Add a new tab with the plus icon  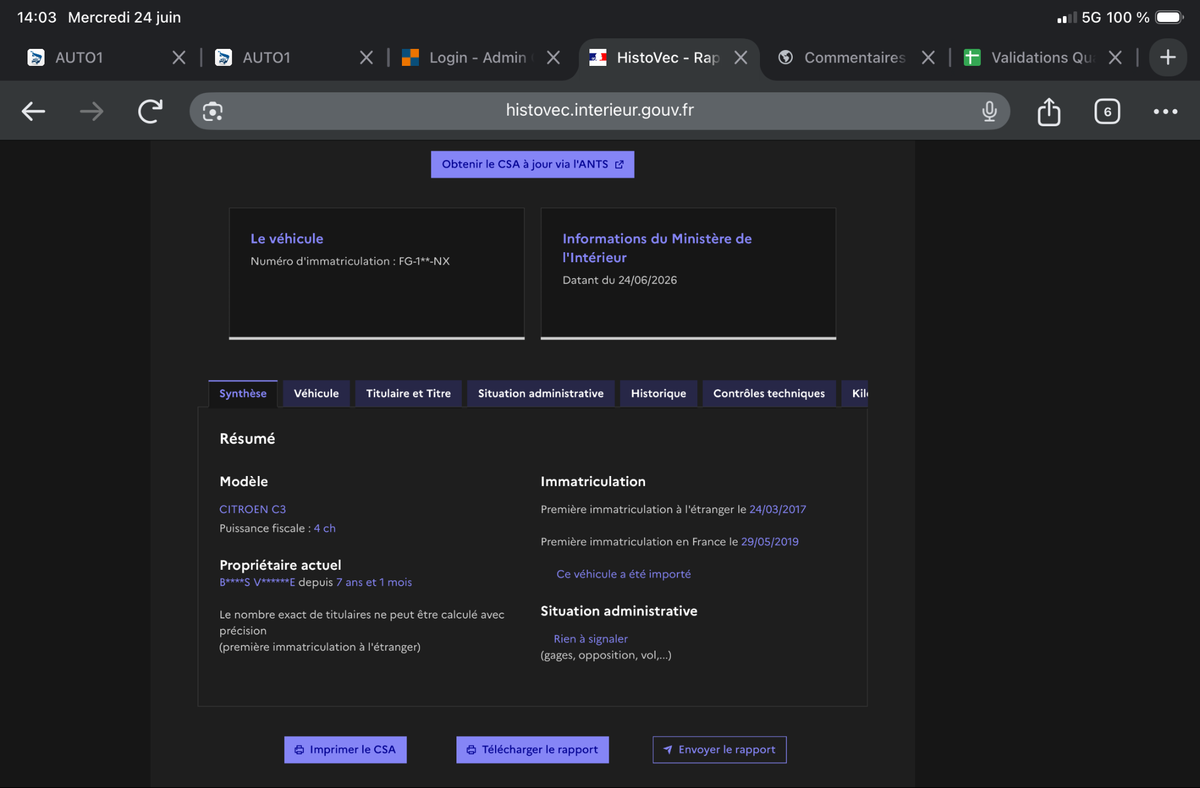coord(1167,57)
